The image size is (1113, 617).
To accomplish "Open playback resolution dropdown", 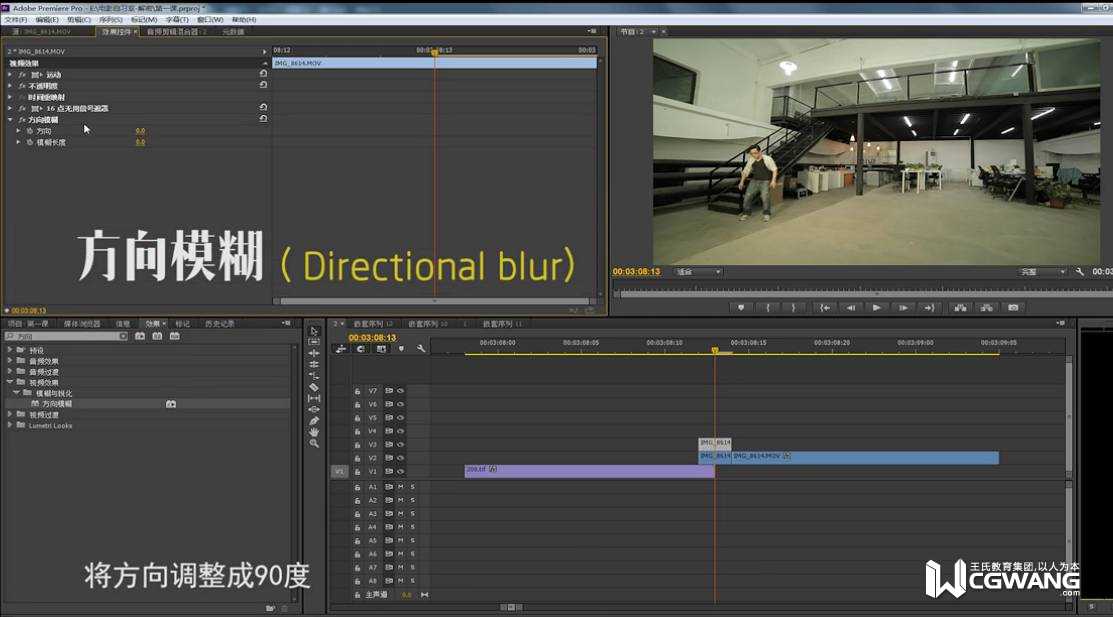I will click(1043, 272).
